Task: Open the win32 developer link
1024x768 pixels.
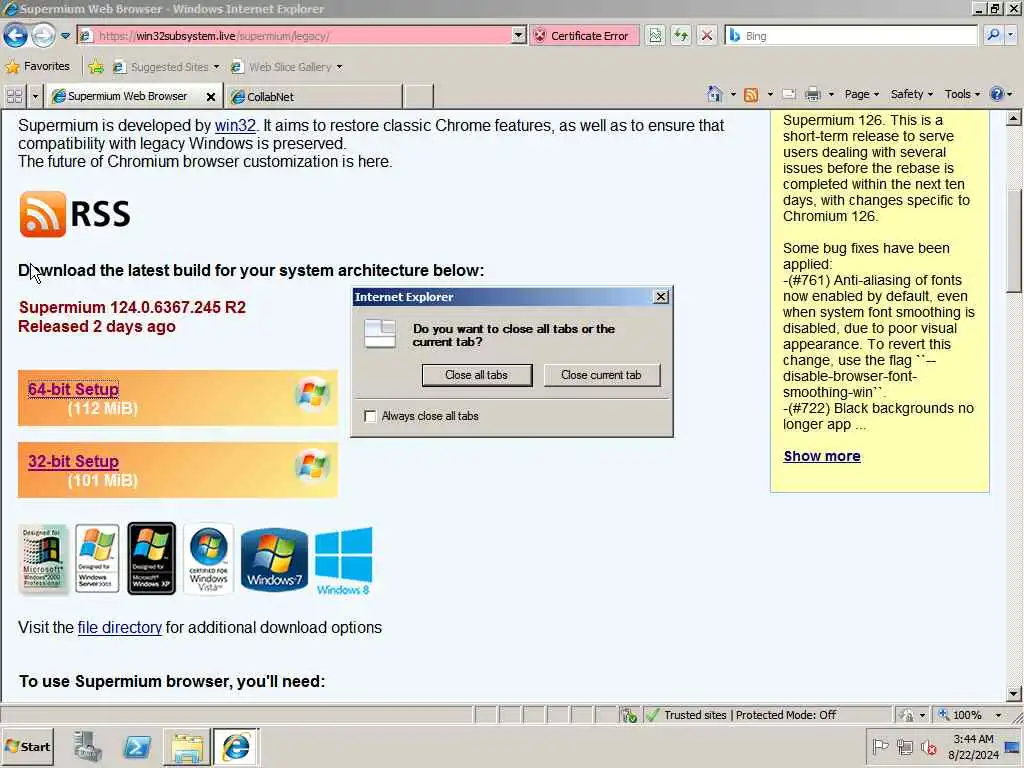Action: pos(235,125)
